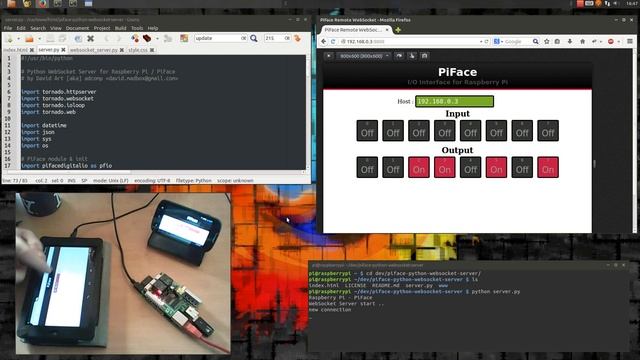Open the Document menu in Geany
The height and width of the screenshot is (360, 640).
pyautogui.click(x=77, y=28)
